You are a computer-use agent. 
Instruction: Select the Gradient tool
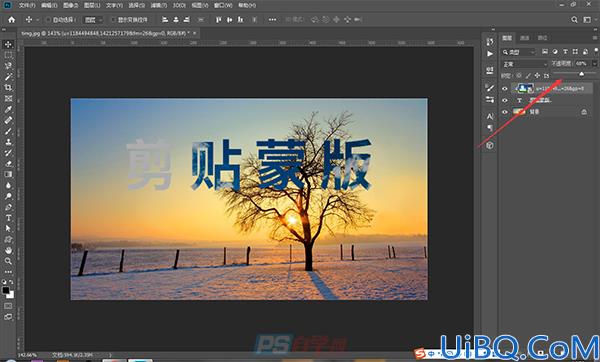[x=8, y=174]
